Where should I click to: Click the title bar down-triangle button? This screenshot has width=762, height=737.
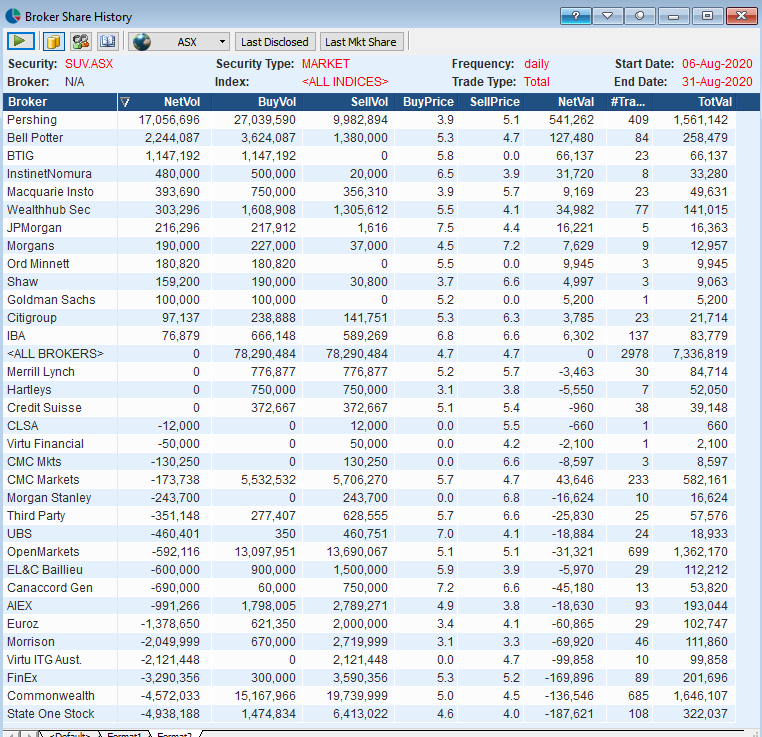[x=607, y=16]
